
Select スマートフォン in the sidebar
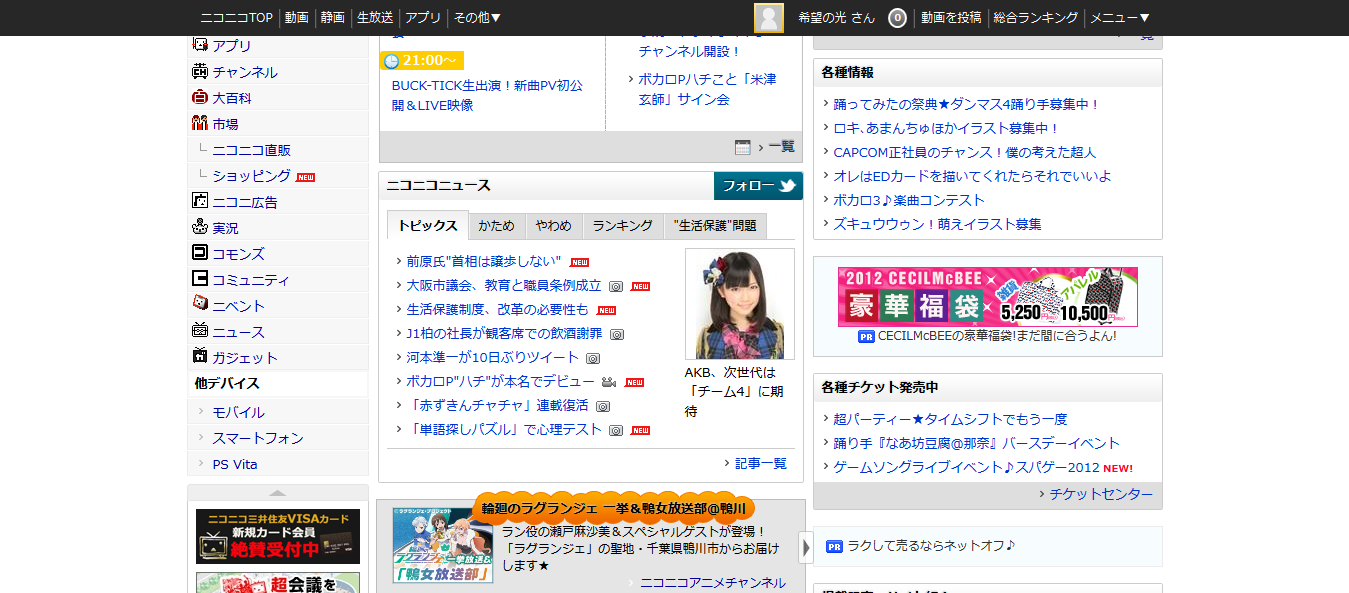tap(258, 438)
